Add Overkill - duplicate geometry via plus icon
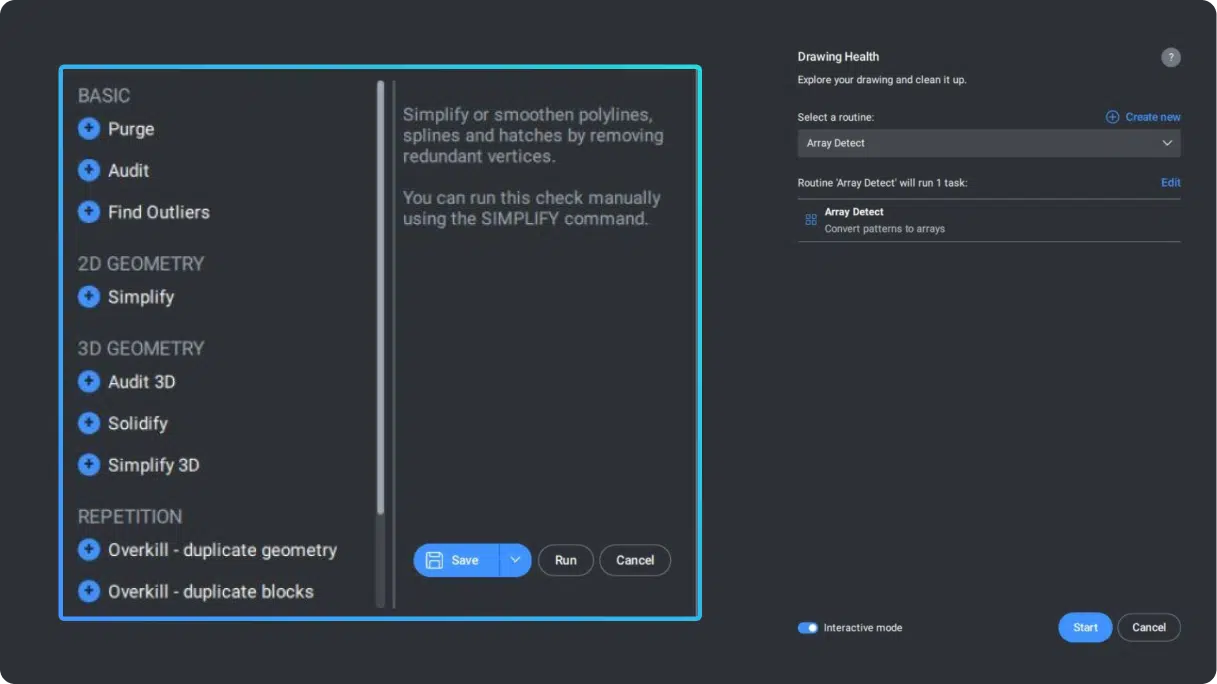Image resolution: width=1217 pixels, height=684 pixels. tap(89, 550)
